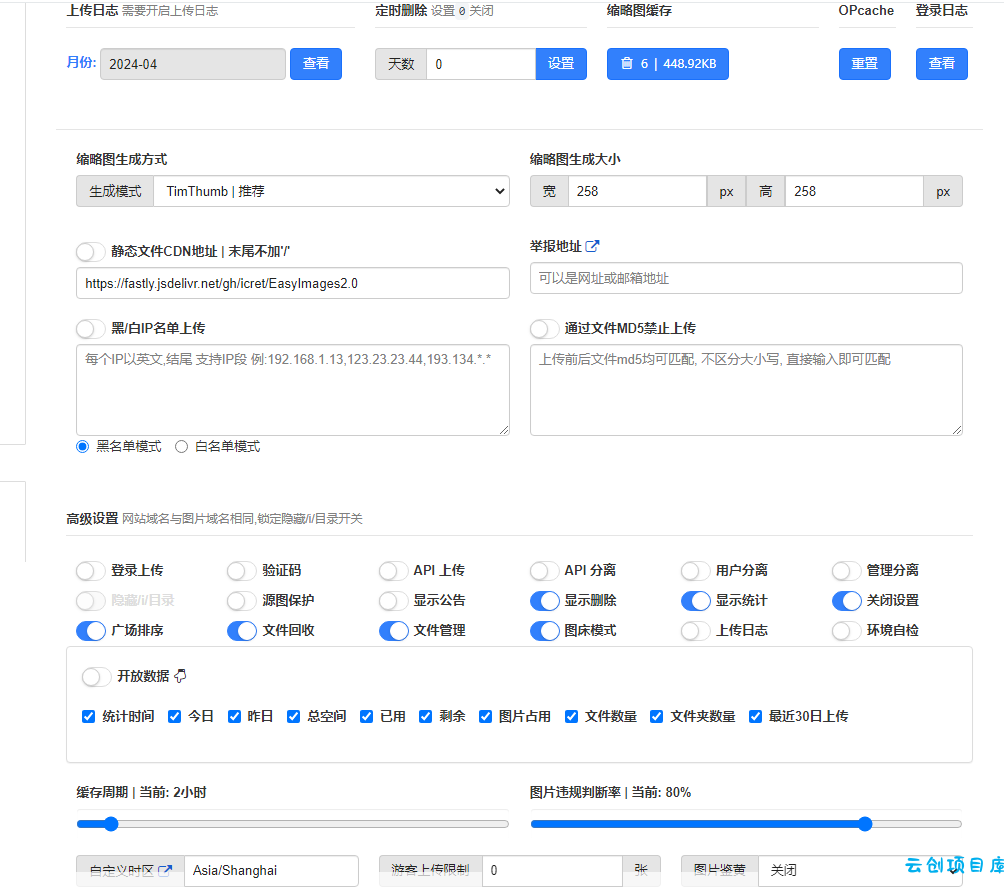Uncheck the image usage checkbox
1004x890 pixels.
tap(485, 716)
